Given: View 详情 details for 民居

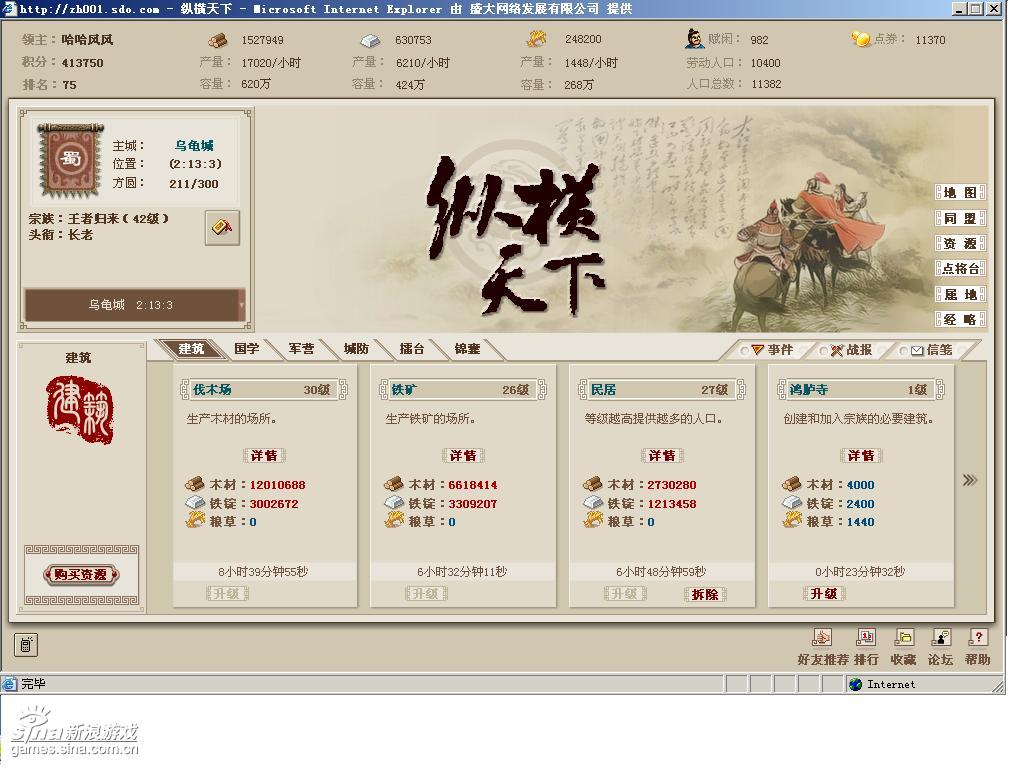Looking at the screenshot, I should point(662,455).
